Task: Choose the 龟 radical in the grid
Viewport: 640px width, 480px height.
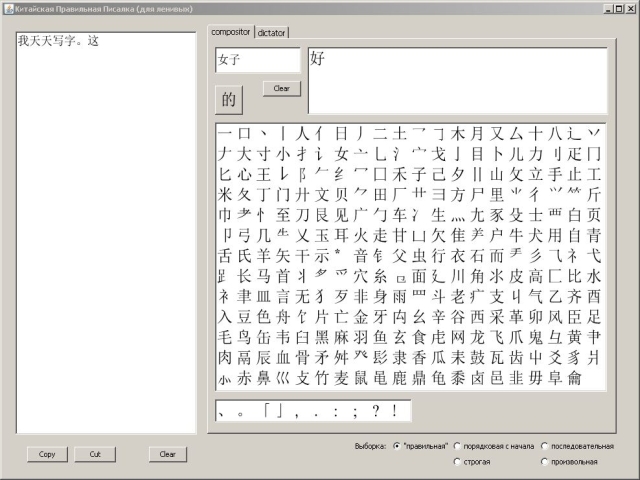Action: pyautogui.click(x=438, y=378)
